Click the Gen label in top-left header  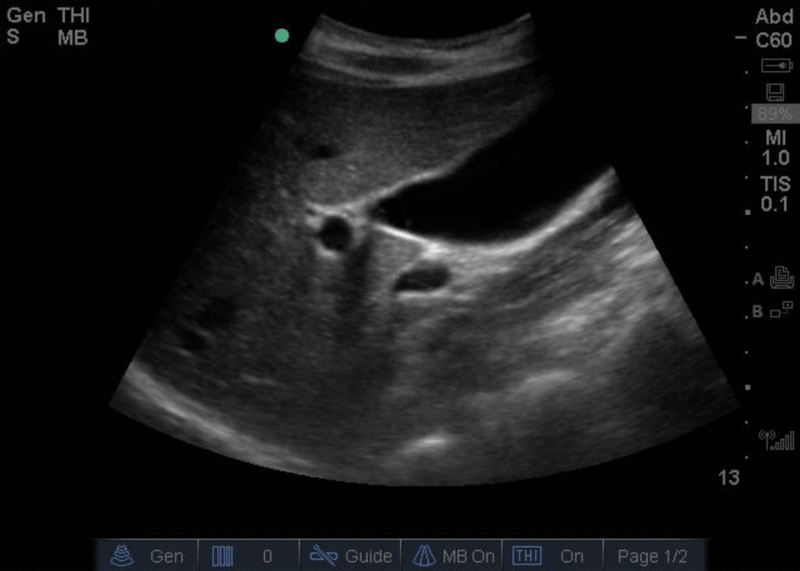point(26,15)
